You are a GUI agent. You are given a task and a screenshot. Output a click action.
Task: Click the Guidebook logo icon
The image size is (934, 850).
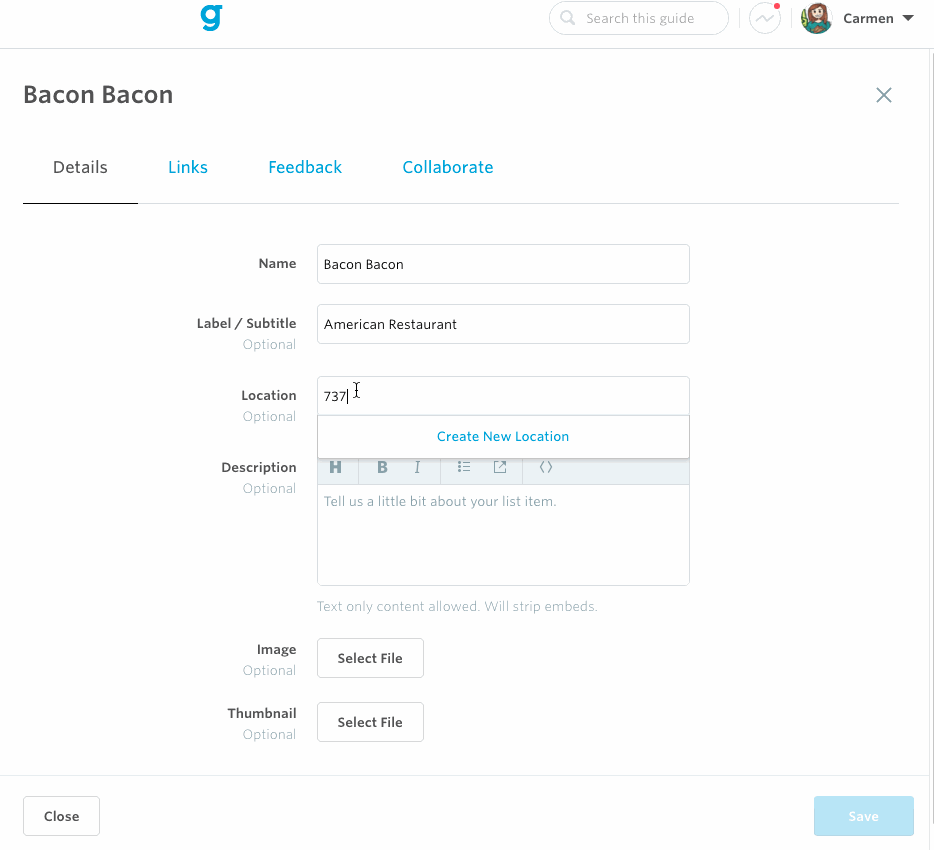point(211,18)
